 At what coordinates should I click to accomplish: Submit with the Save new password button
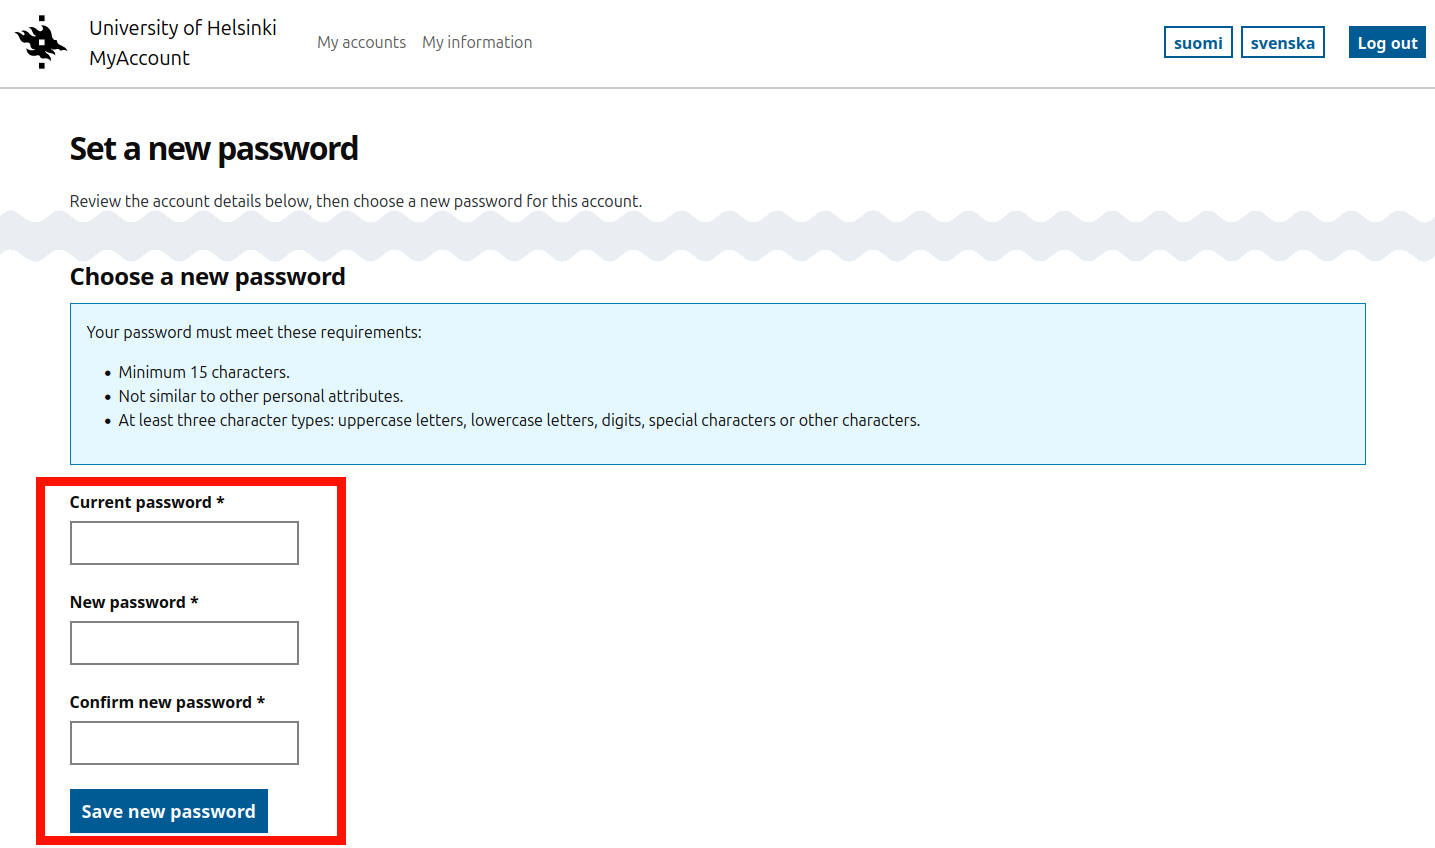click(169, 811)
